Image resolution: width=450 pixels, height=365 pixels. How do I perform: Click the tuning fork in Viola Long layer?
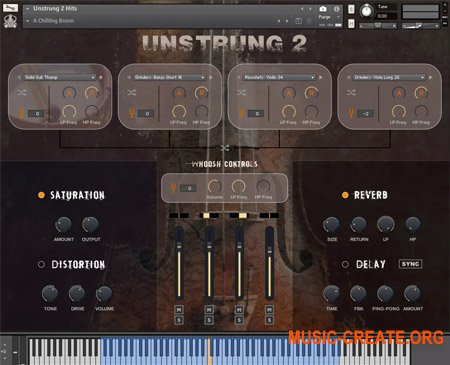[x=351, y=113]
